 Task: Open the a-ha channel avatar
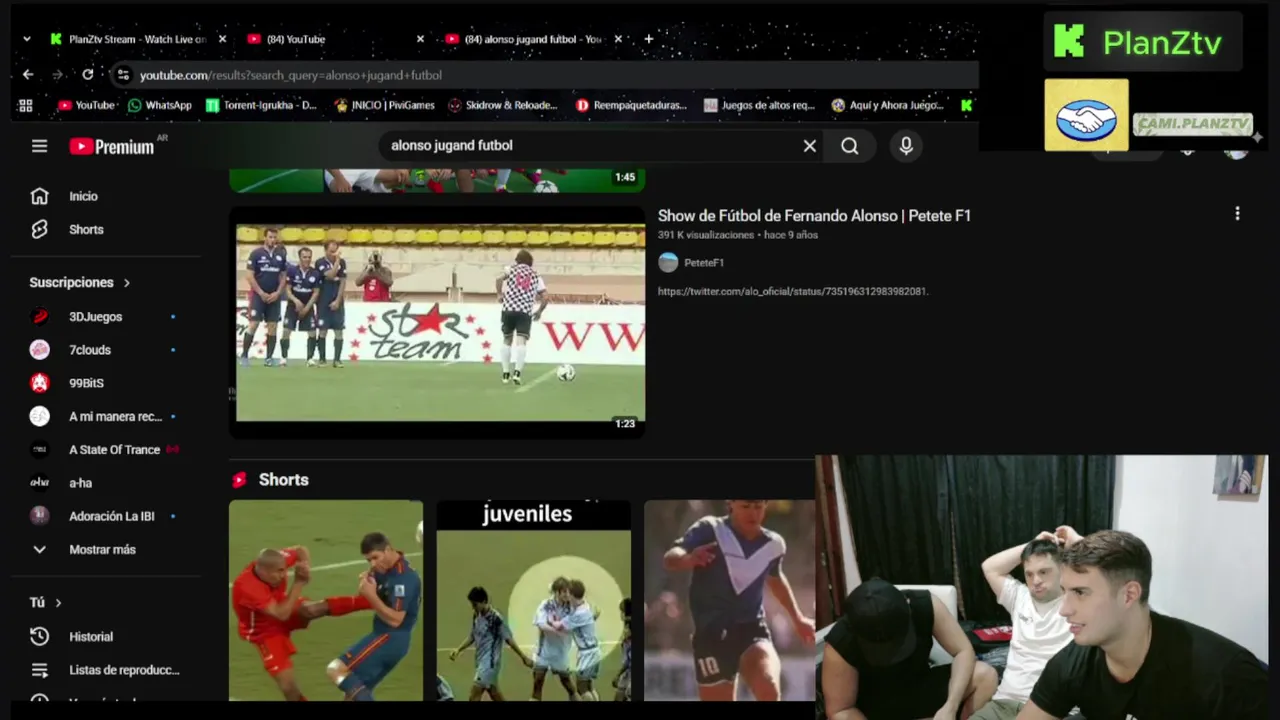39,483
